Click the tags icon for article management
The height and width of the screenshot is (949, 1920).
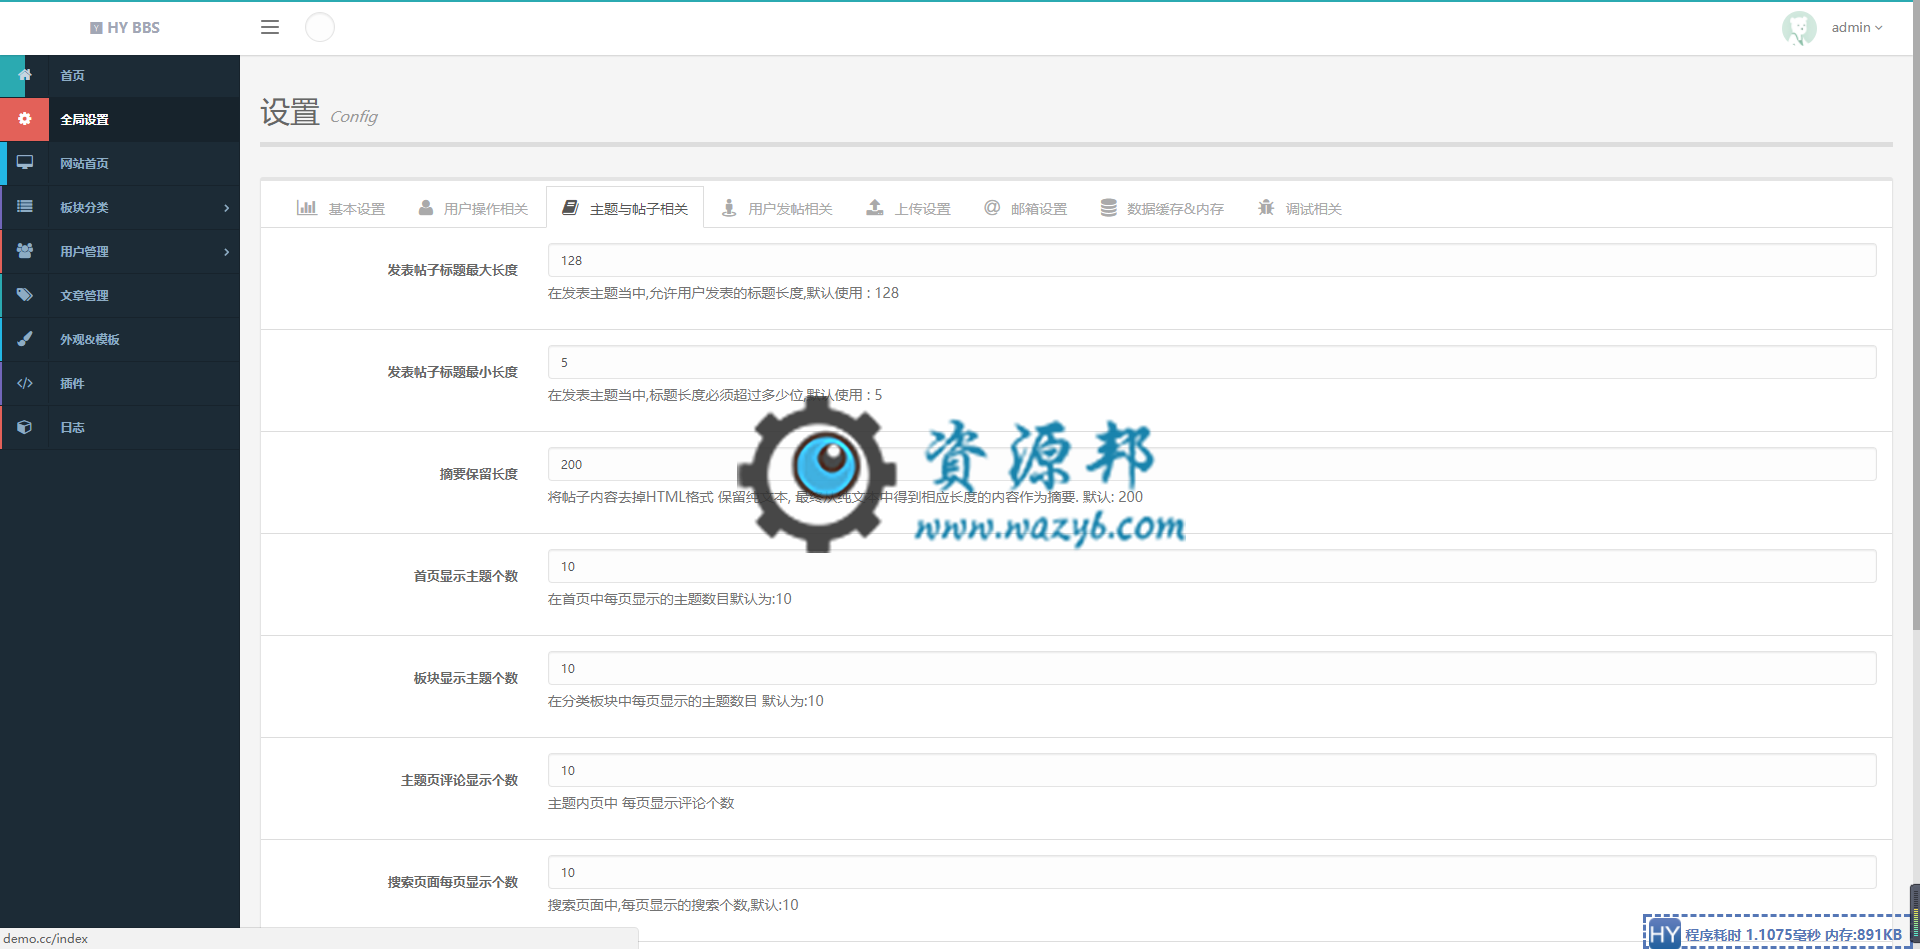pos(25,294)
